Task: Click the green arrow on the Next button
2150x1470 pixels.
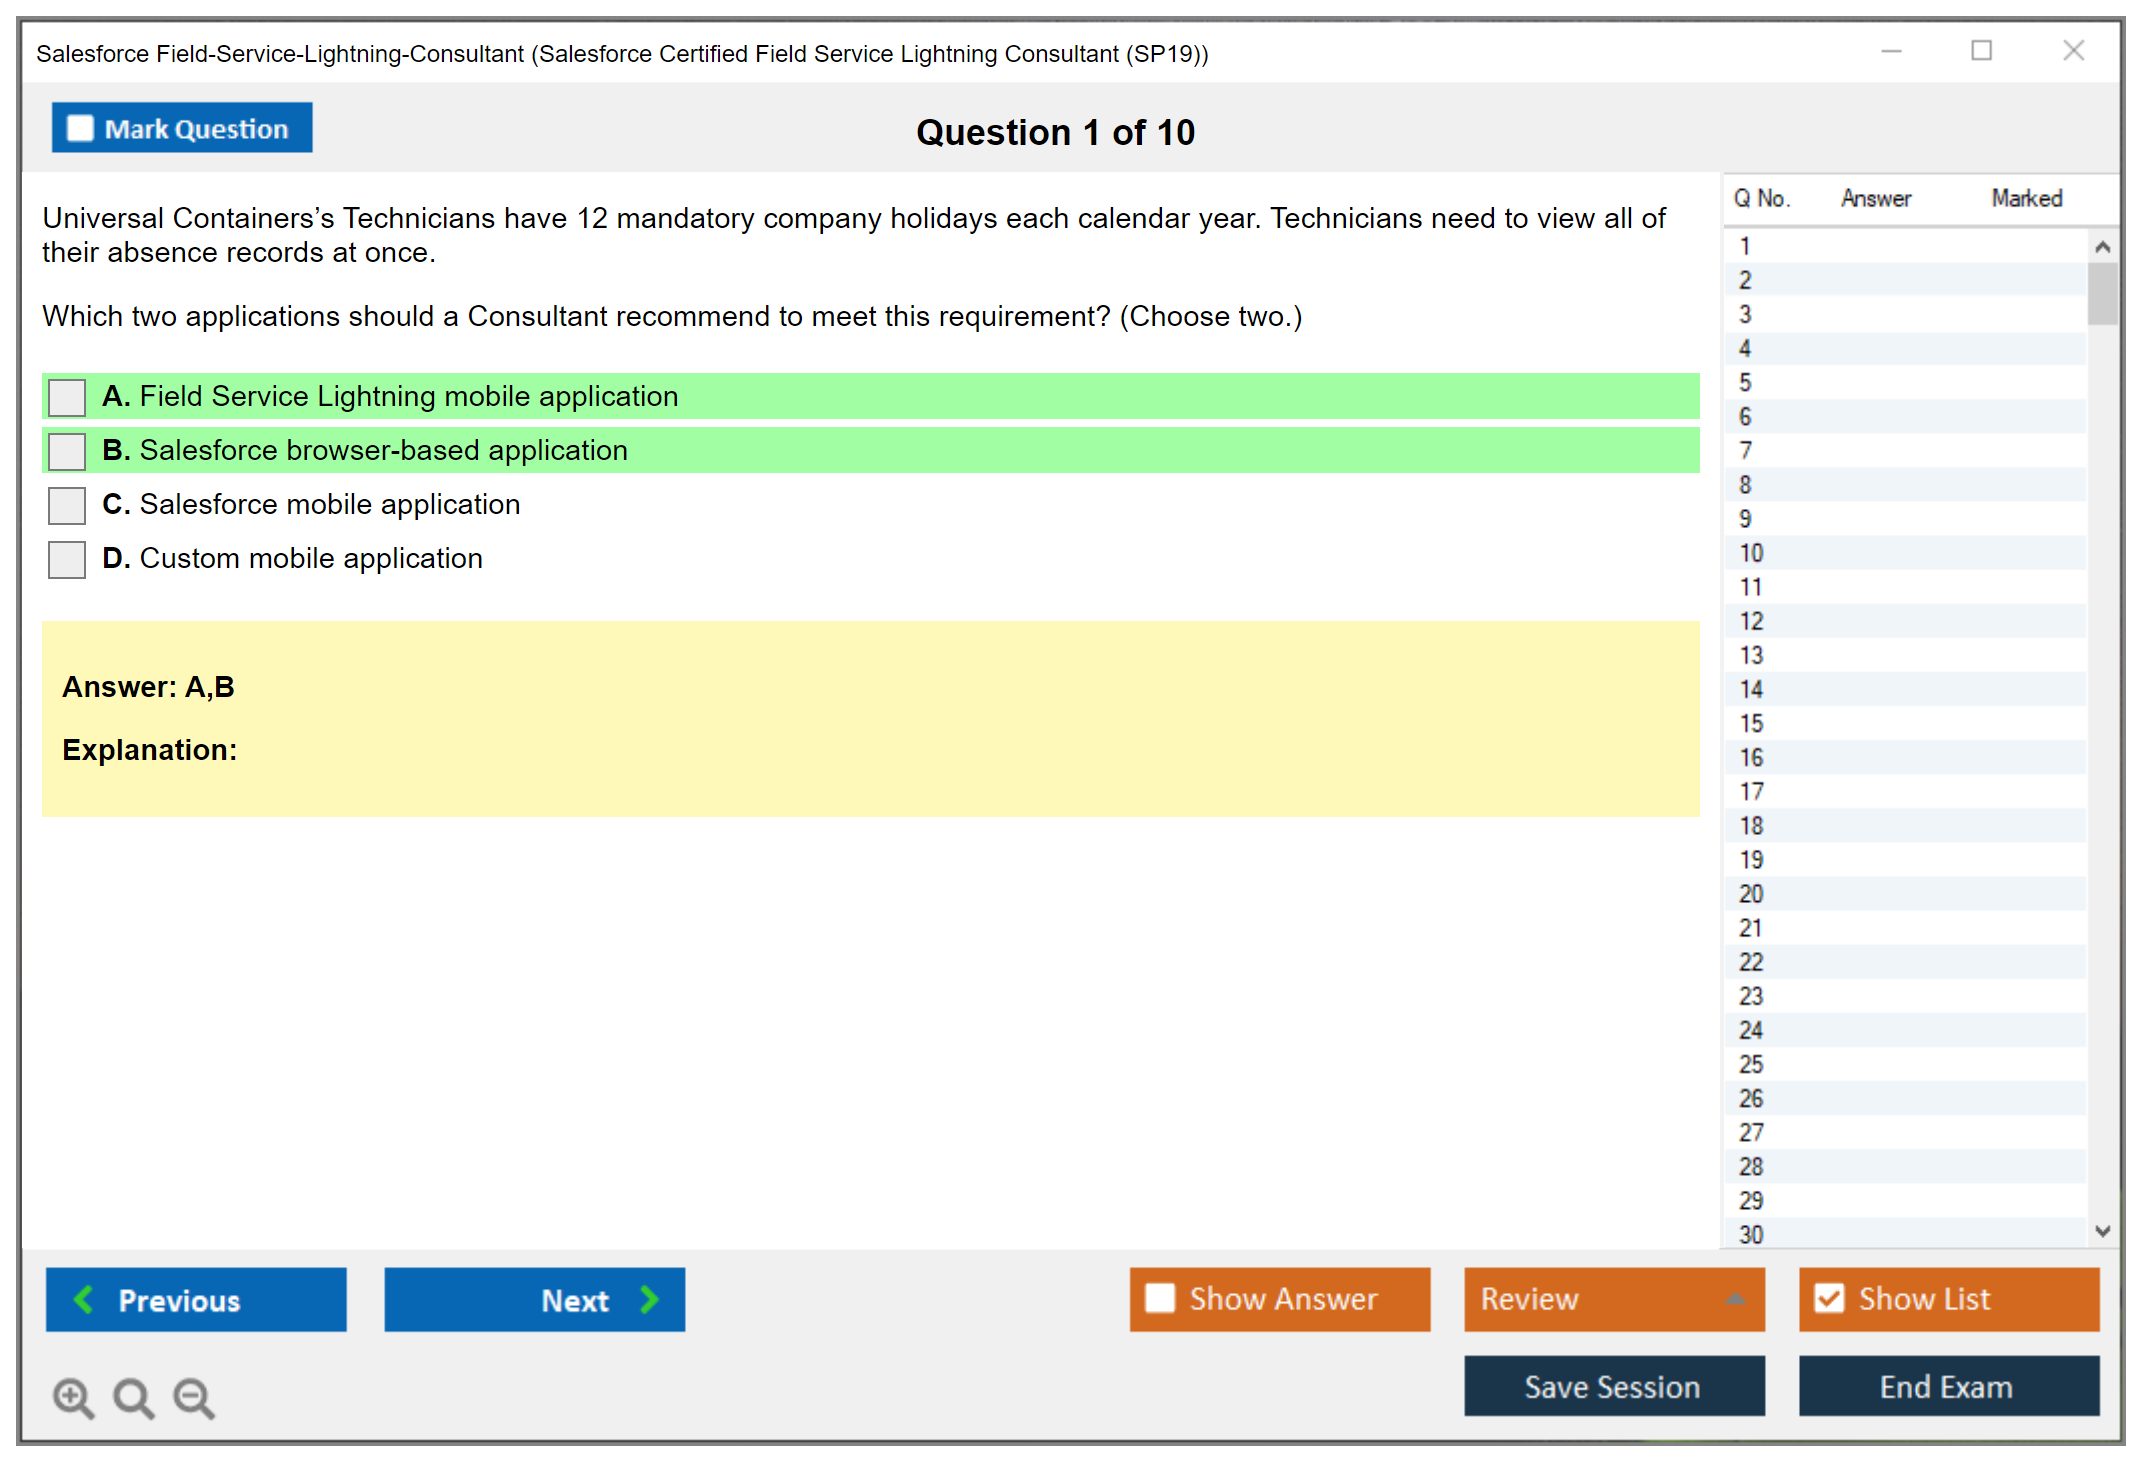Action: [650, 1299]
